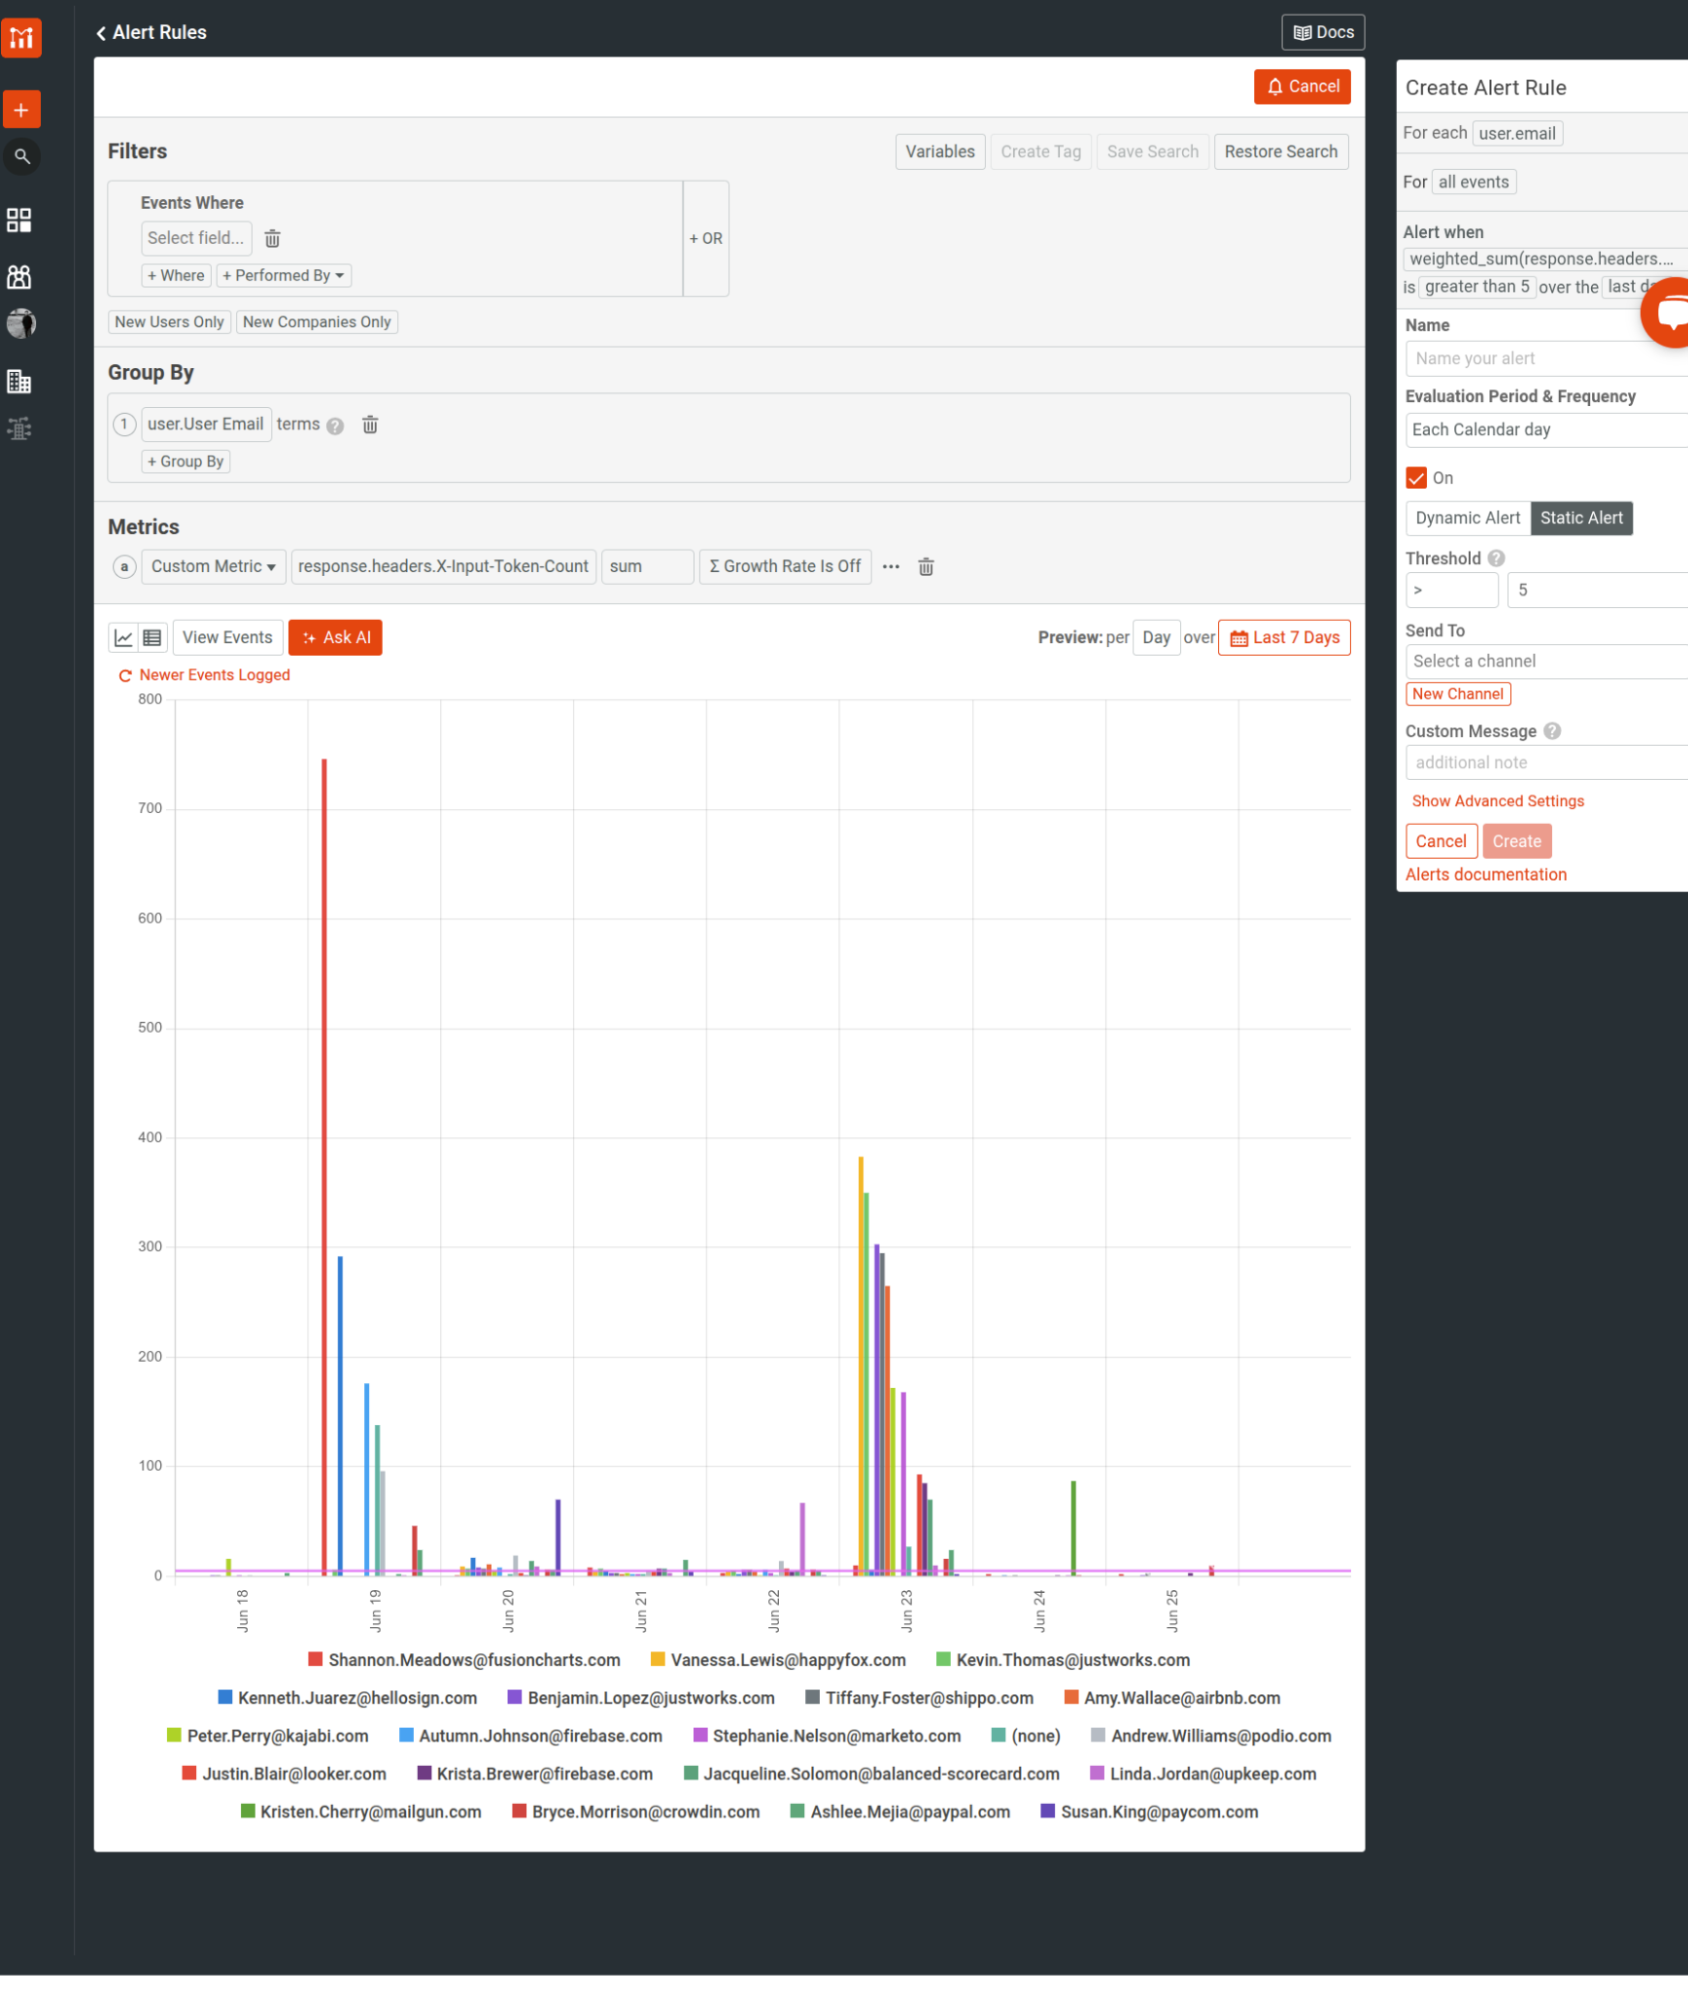Click Shannon.Meadows legend color swatch
Image resolution: width=1688 pixels, height=1999 pixels.
pyautogui.click(x=315, y=1659)
